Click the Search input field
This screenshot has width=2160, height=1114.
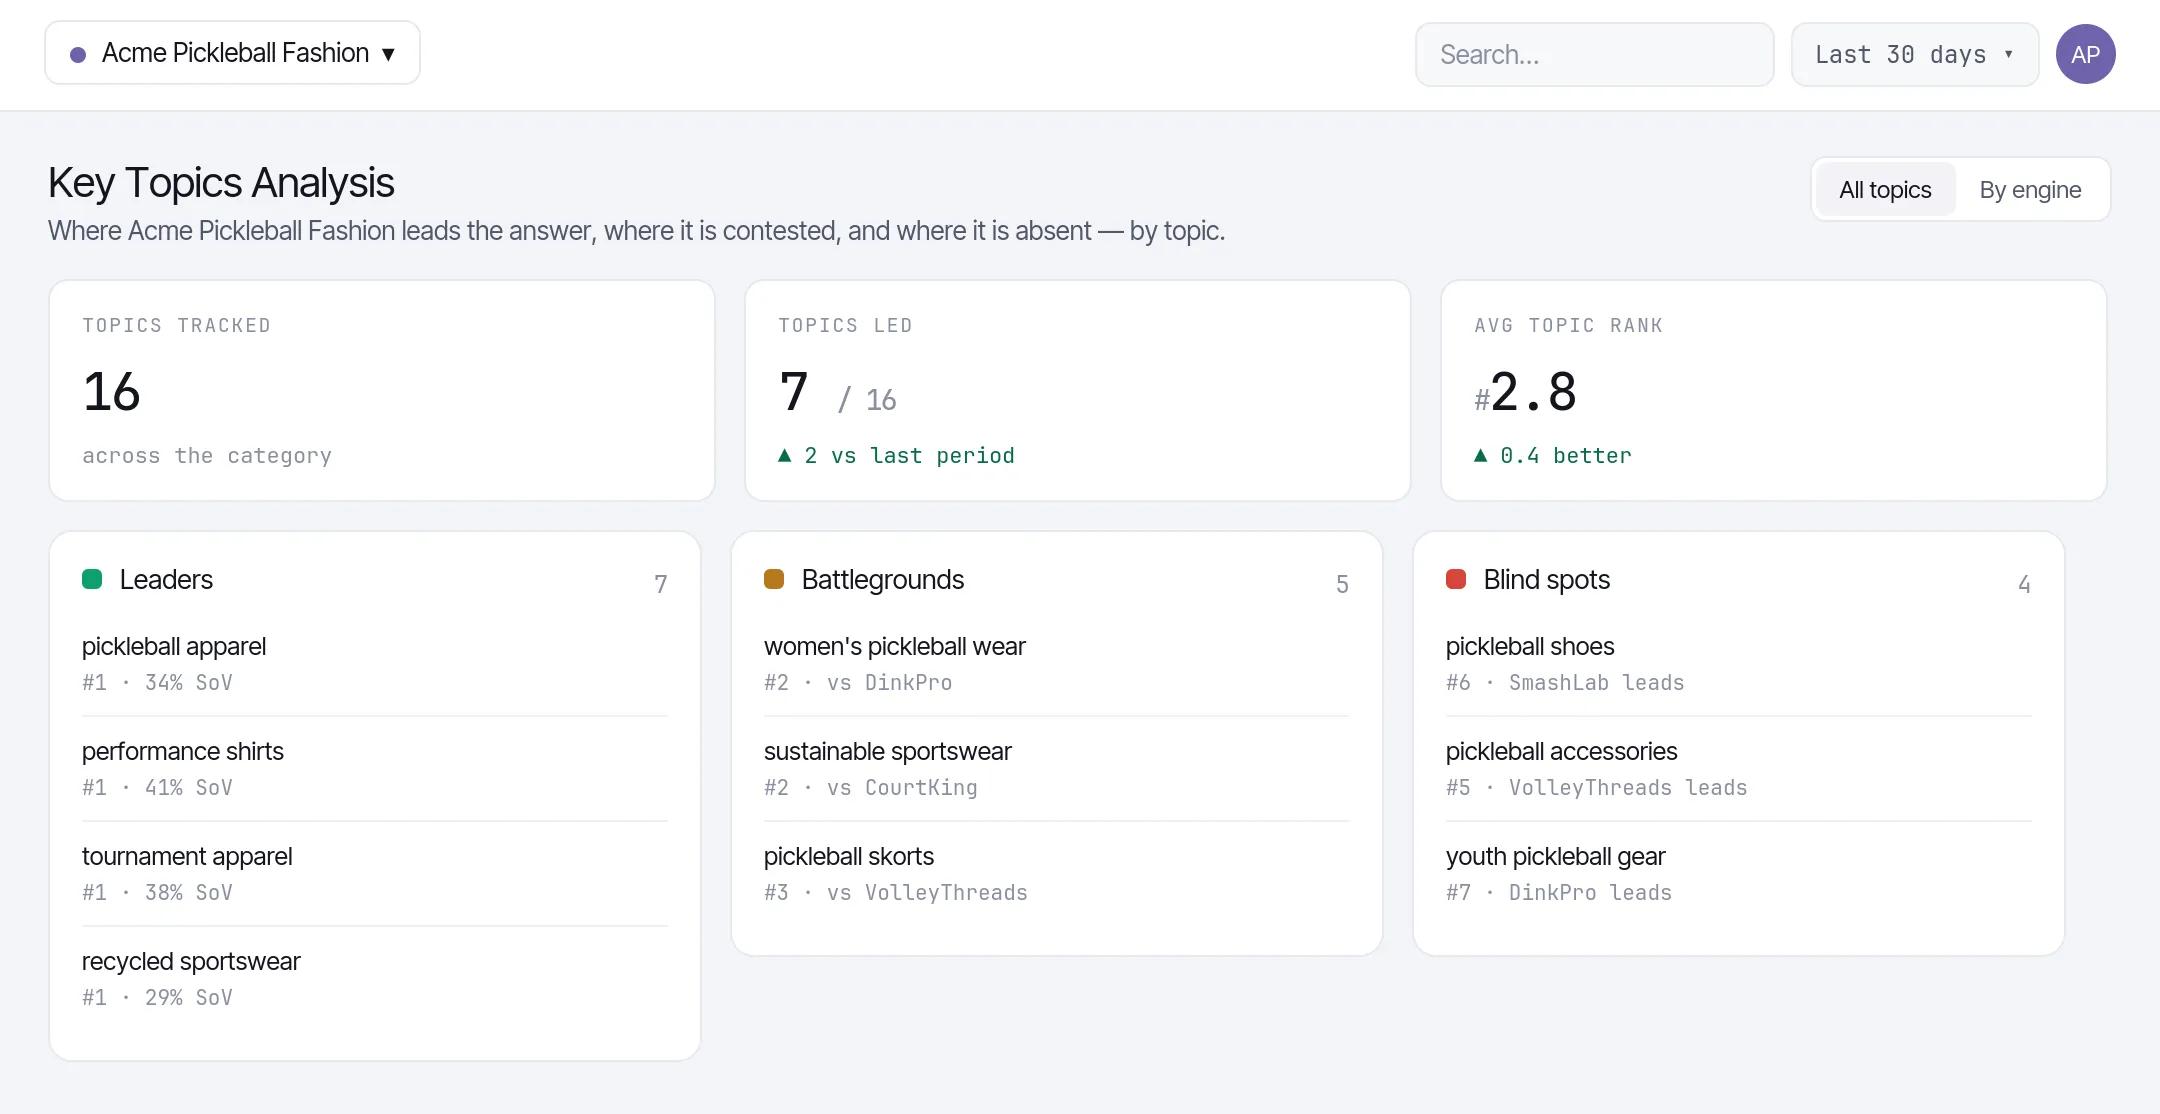[1594, 55]
